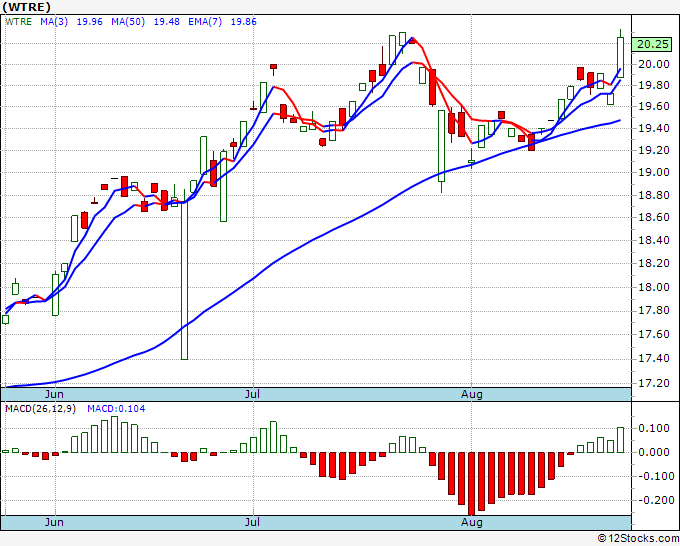
Task: Click the current price label 20.25
Action: pos(652,44)
